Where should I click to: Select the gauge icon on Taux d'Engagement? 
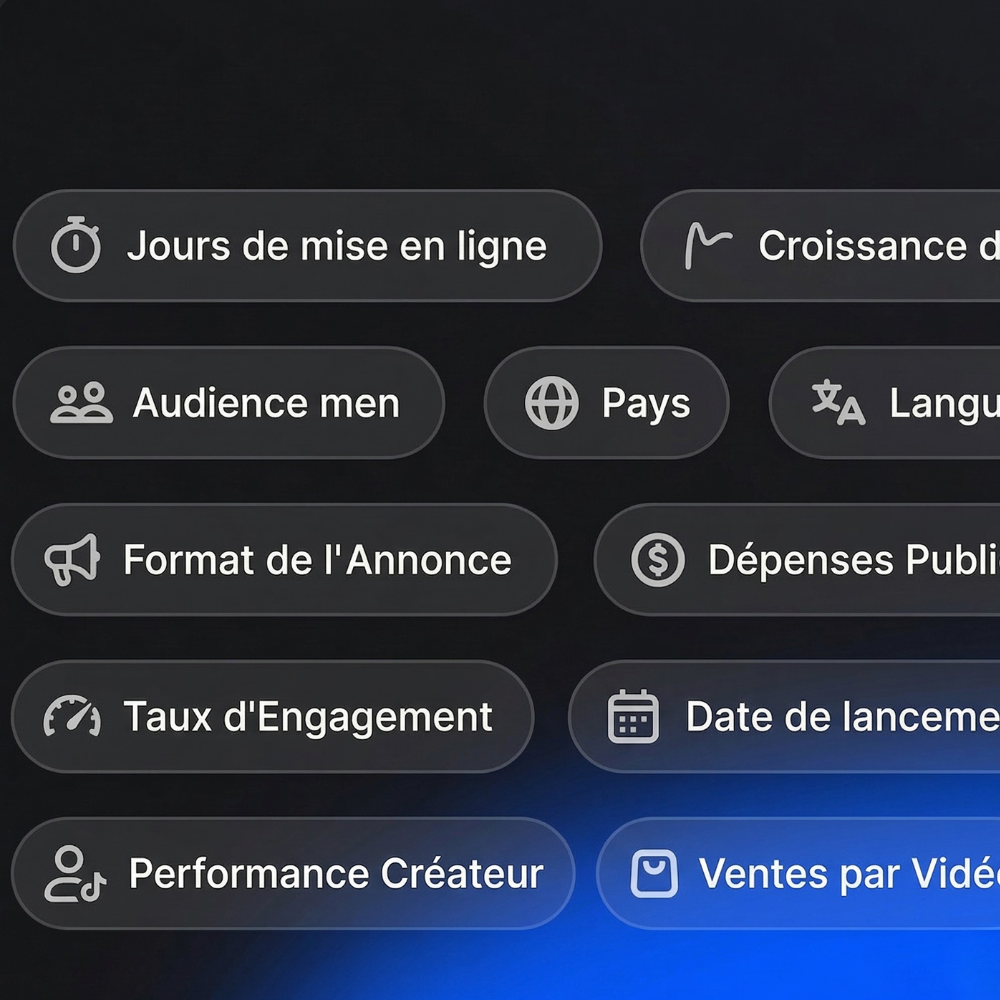point(72,716)
